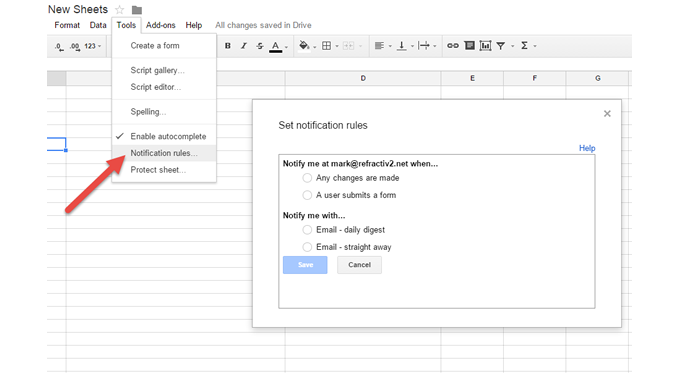
Task: Decrease decimal places
Action: pyautogui.click(x=59, y=46)
